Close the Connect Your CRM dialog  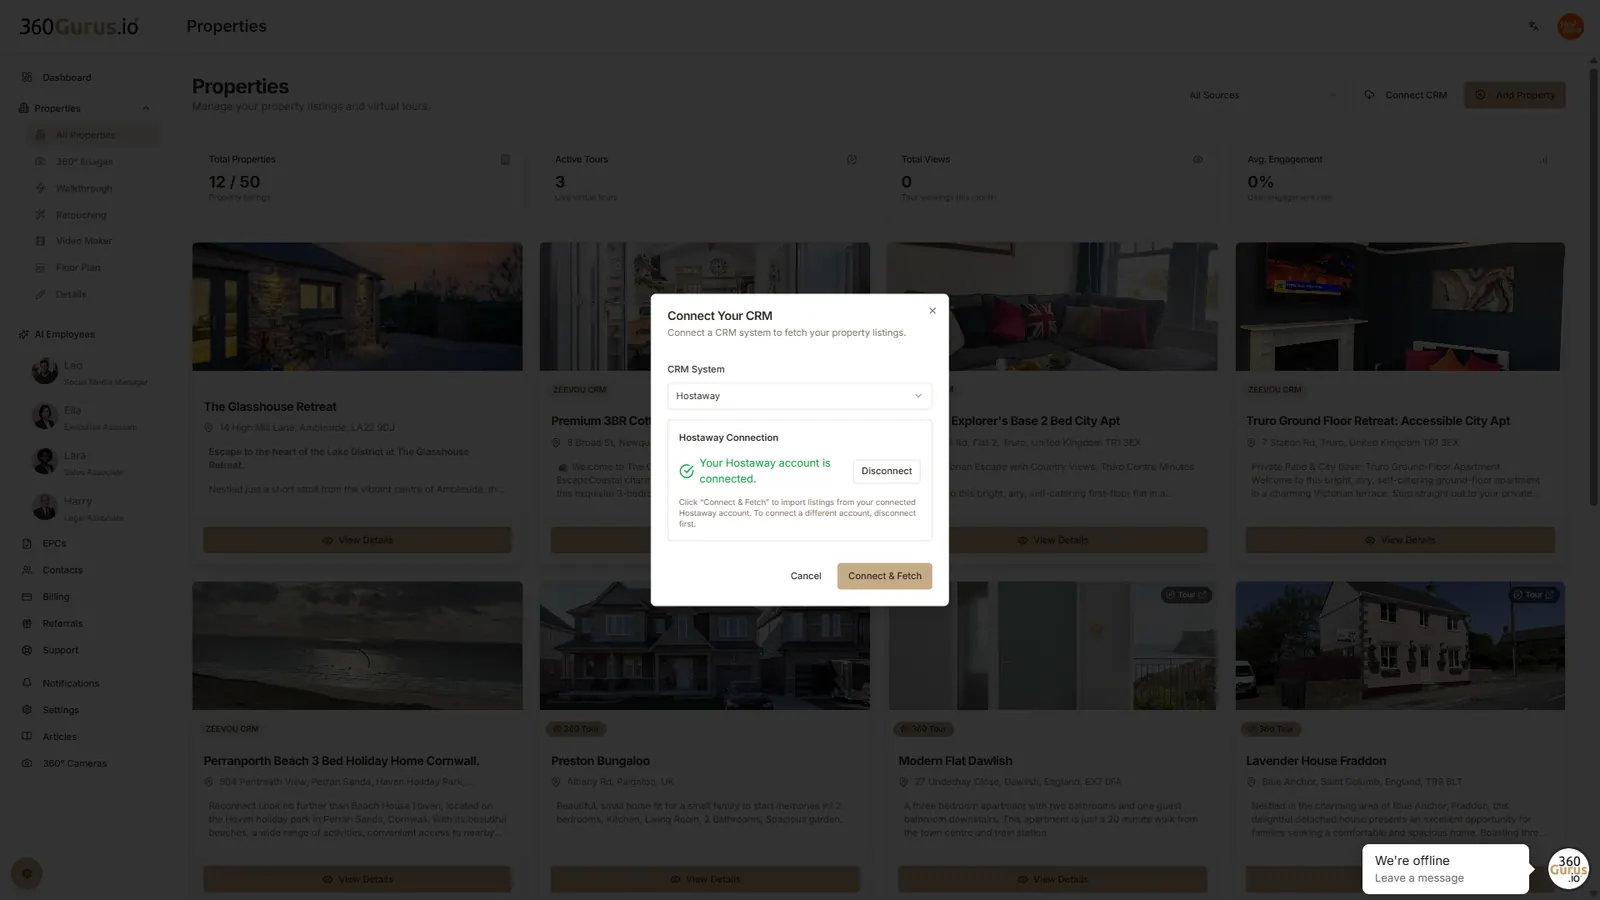pos(932,311)
